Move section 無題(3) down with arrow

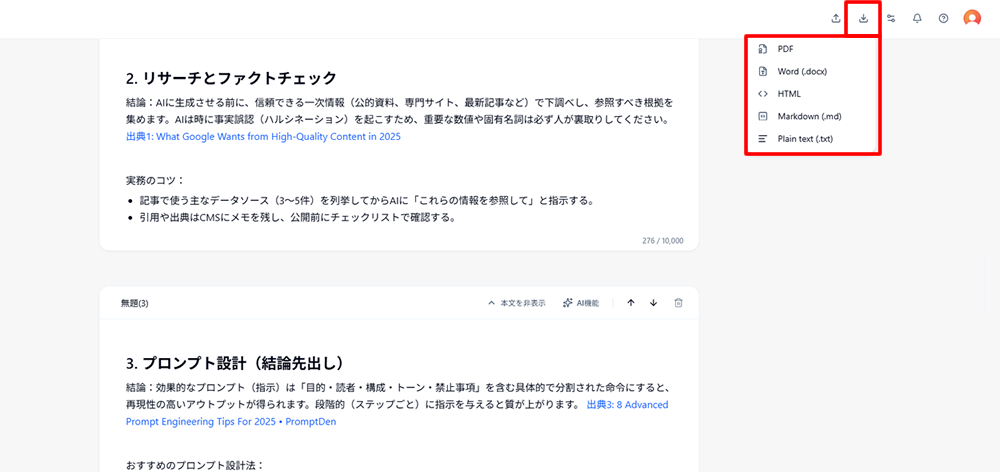[x=654, y=303]
